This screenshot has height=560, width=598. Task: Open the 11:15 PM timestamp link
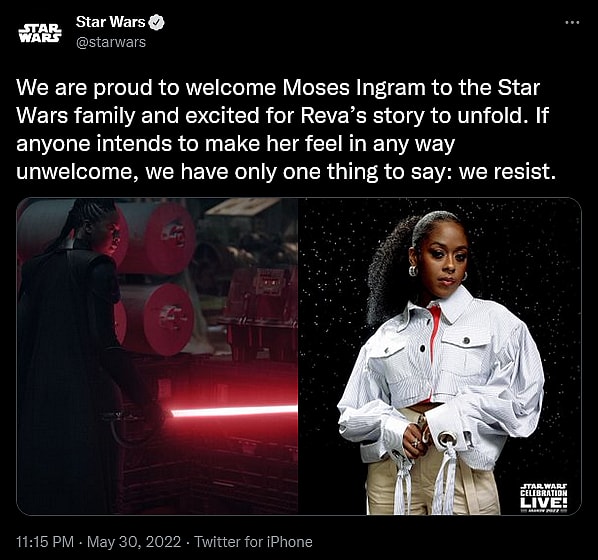[x=45, y=542]
